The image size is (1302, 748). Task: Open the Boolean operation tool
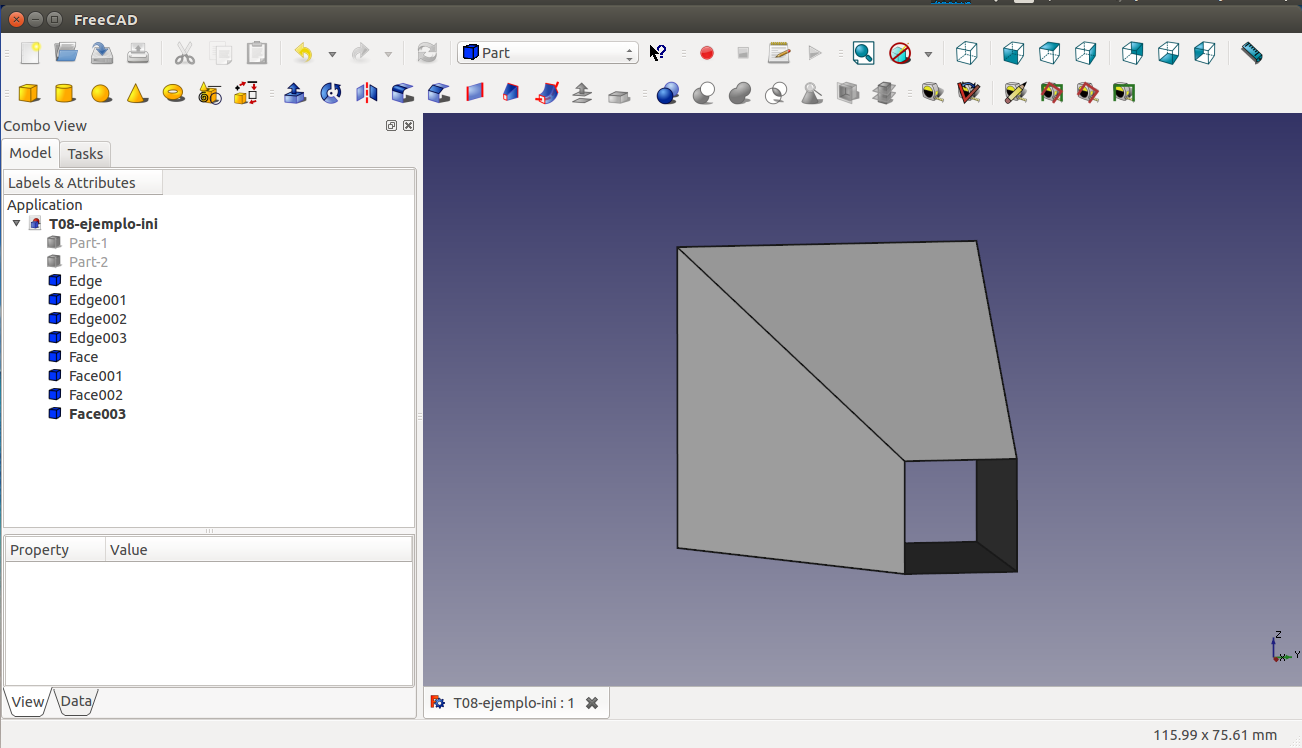pyautogui.click(x=668, y=93)
